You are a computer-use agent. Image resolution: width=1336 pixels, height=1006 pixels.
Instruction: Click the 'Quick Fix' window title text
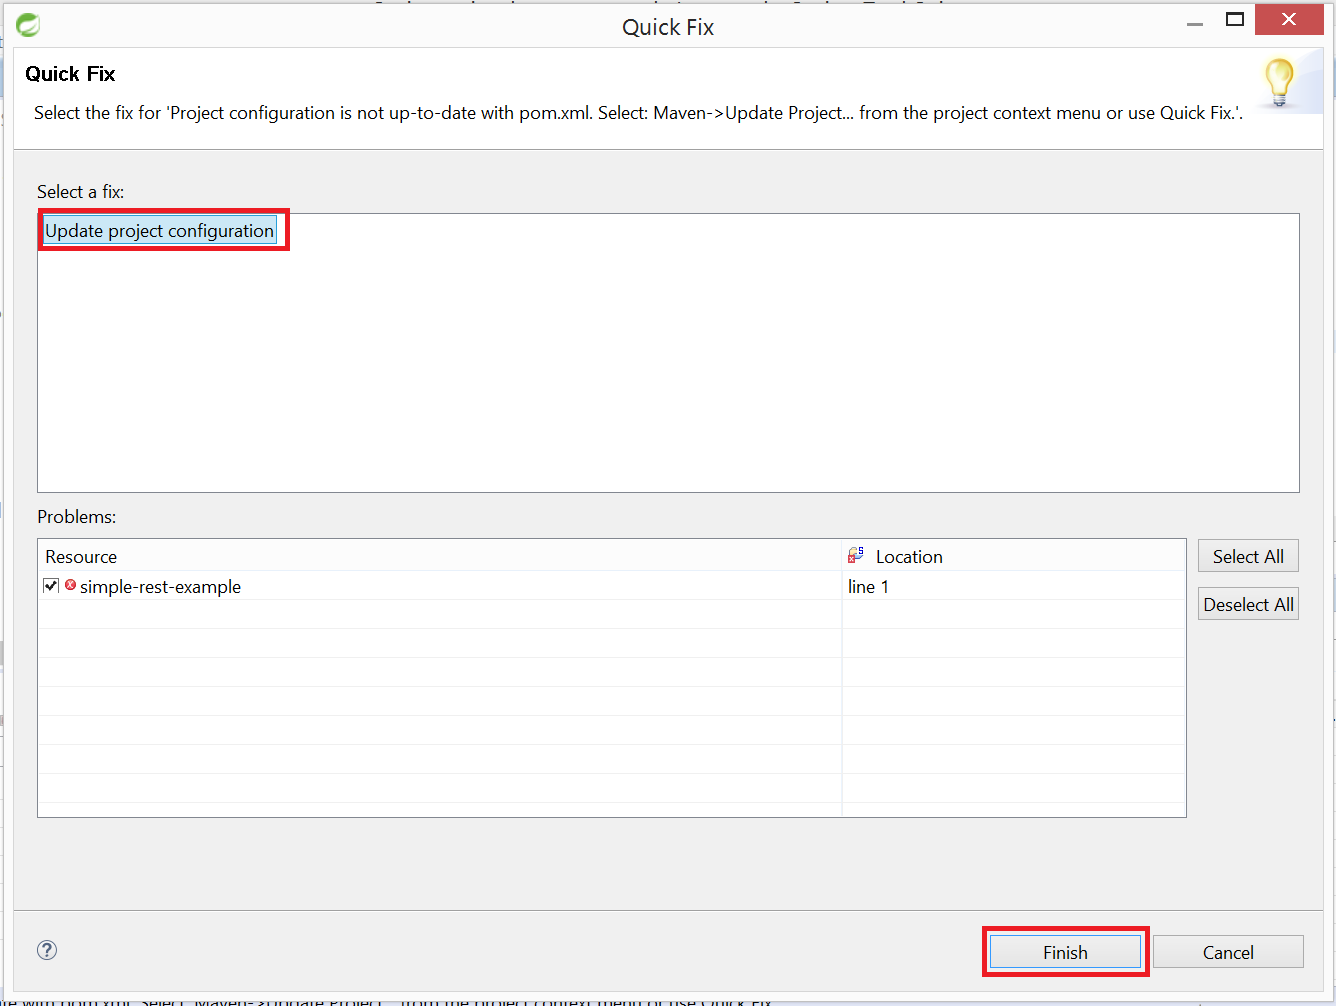tap(668, 27)
